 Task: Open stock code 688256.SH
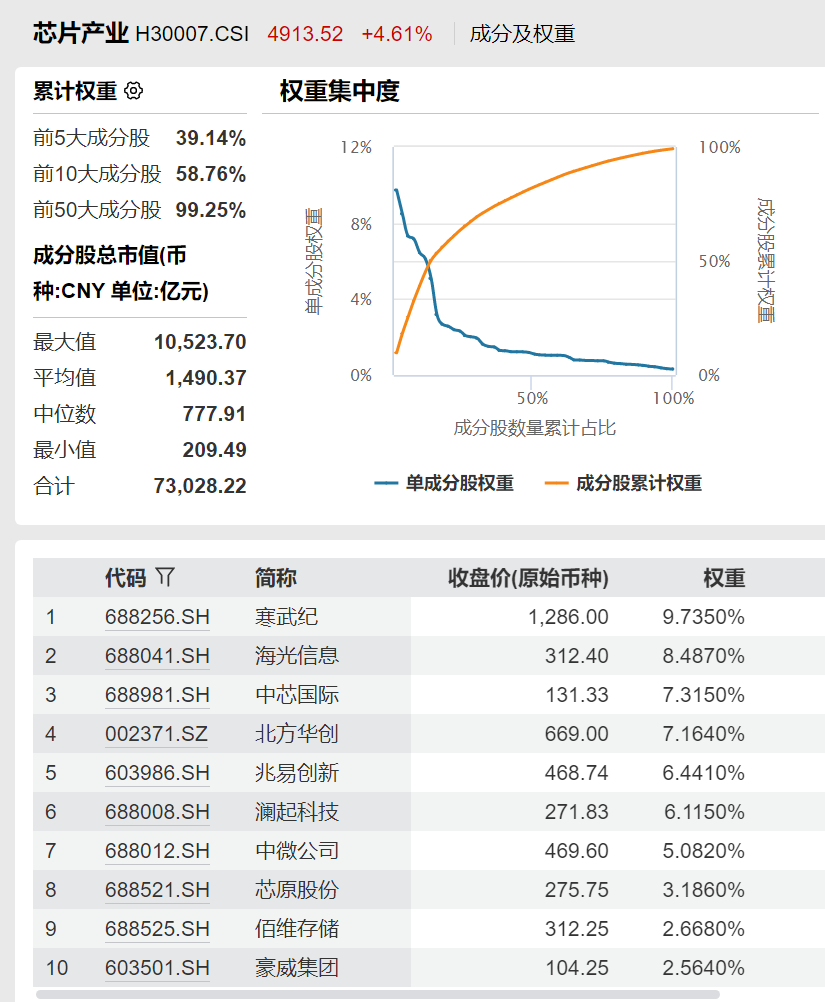(157, 617)
